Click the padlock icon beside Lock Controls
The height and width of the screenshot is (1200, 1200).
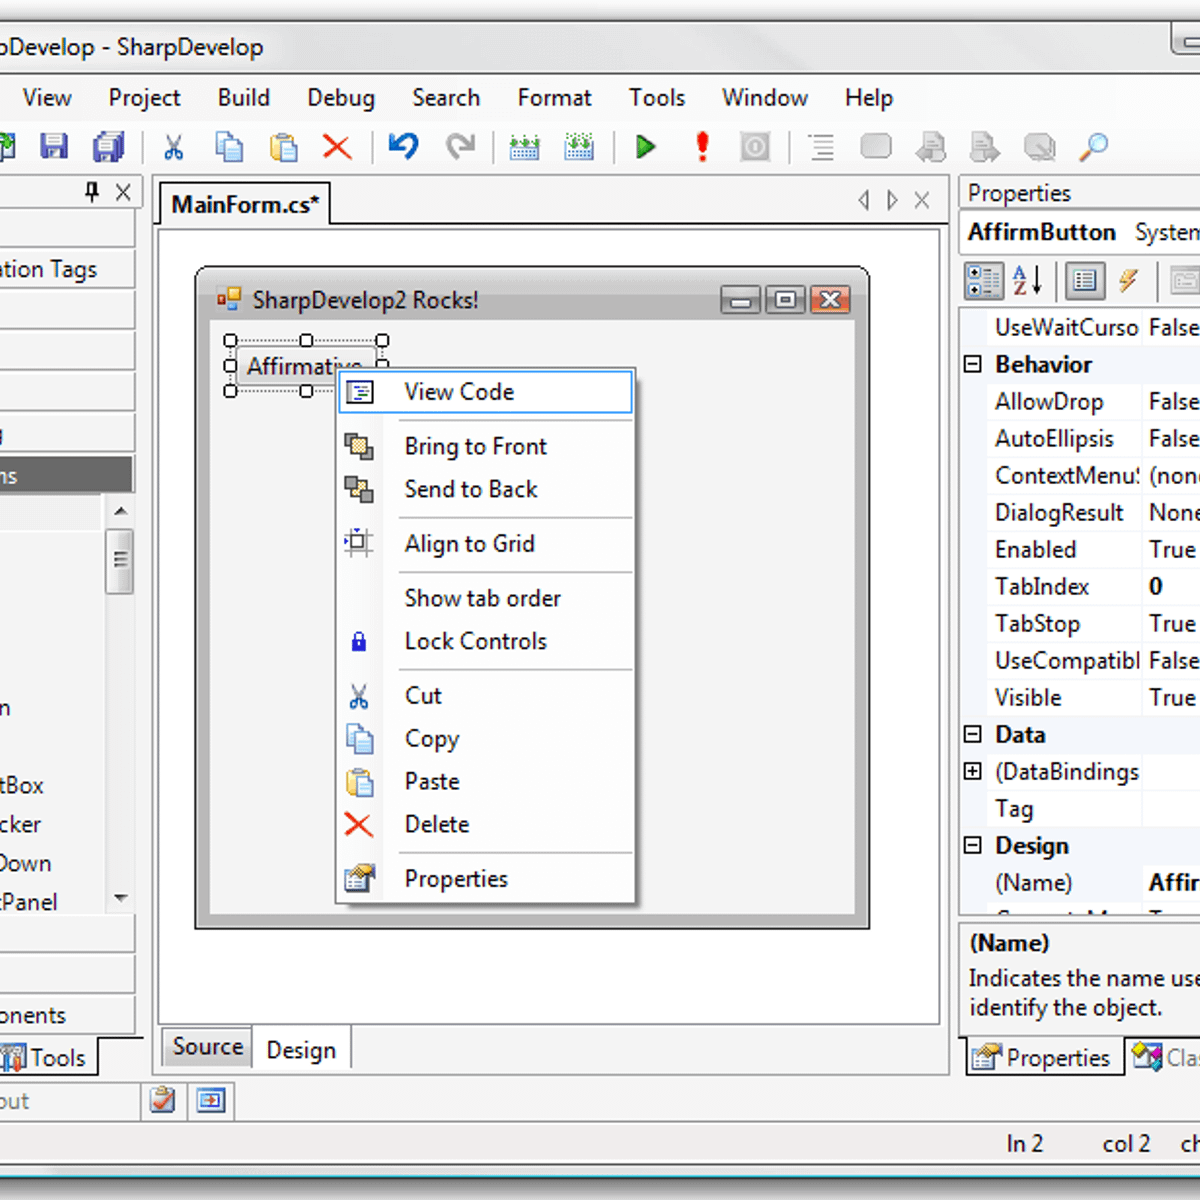(359, 641)
